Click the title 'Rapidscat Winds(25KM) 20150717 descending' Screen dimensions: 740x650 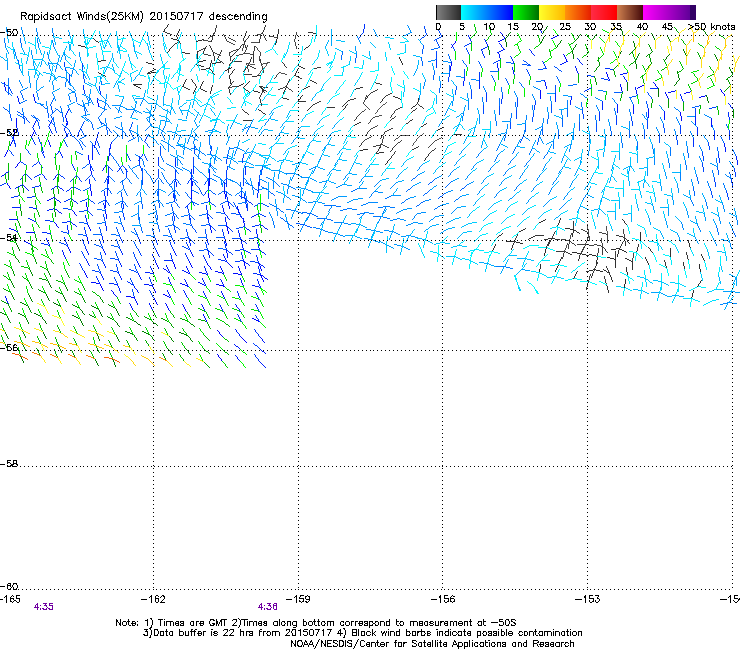click(x=143, y=17)
